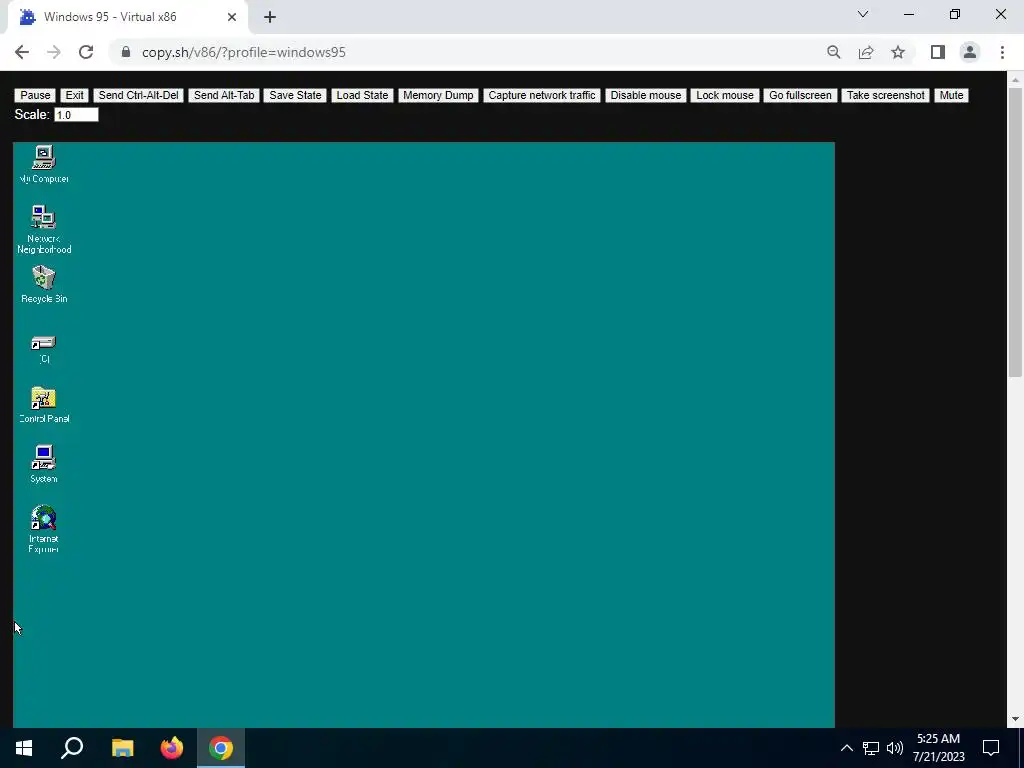Click the browser forward arrow
The height and width of the screenshot is (768, 1024).
click(x=54, y=52)
